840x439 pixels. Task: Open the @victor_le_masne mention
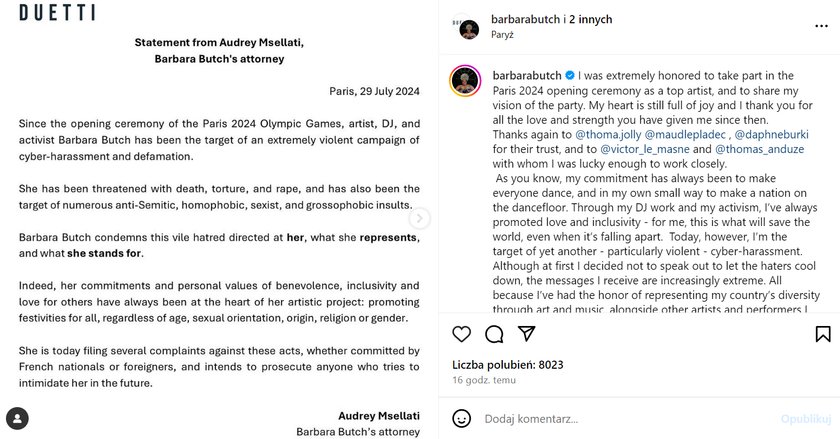click(645, 149)
